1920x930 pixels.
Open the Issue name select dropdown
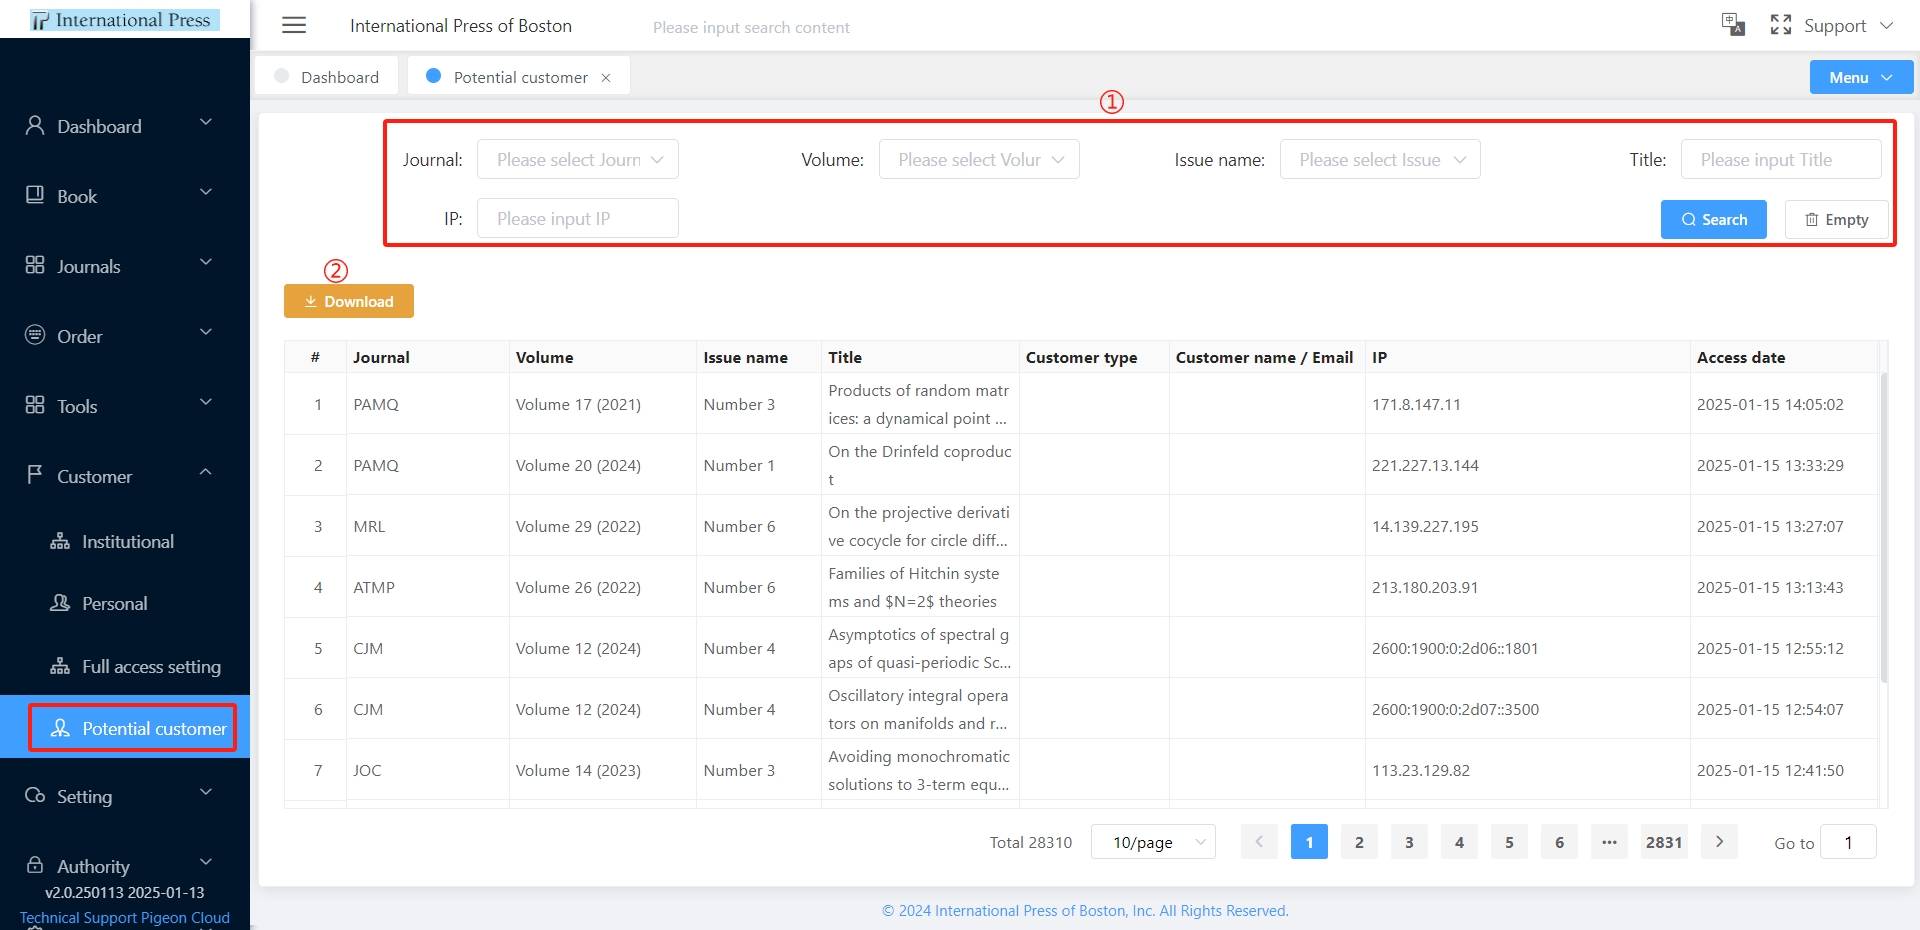pos(1380,159)
